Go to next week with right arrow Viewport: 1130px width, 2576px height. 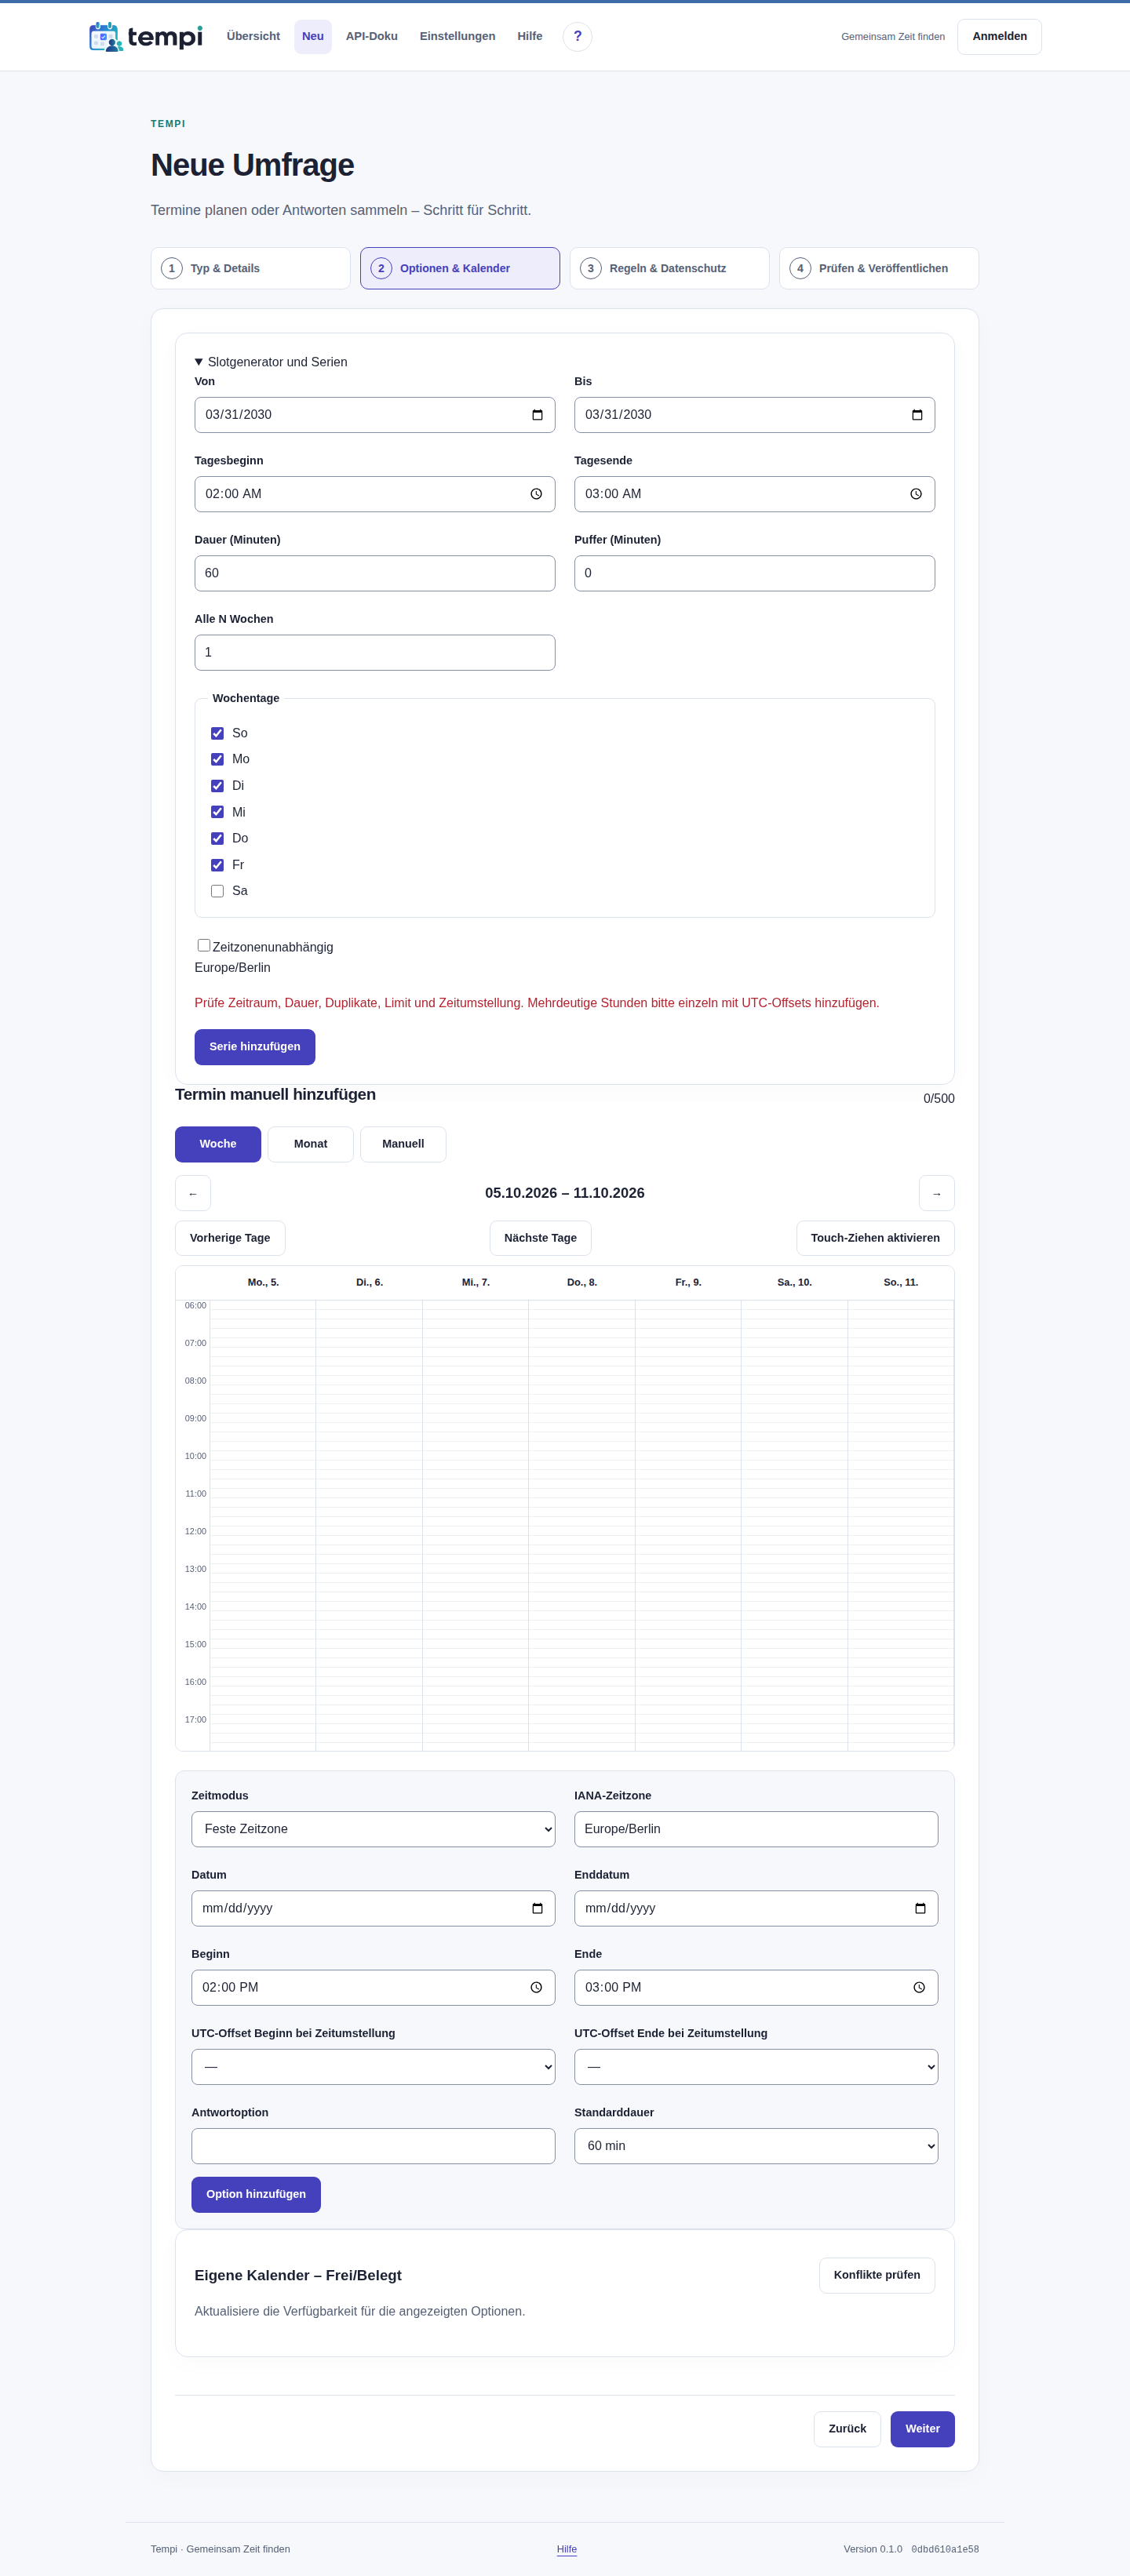(x=937, y=1193)
